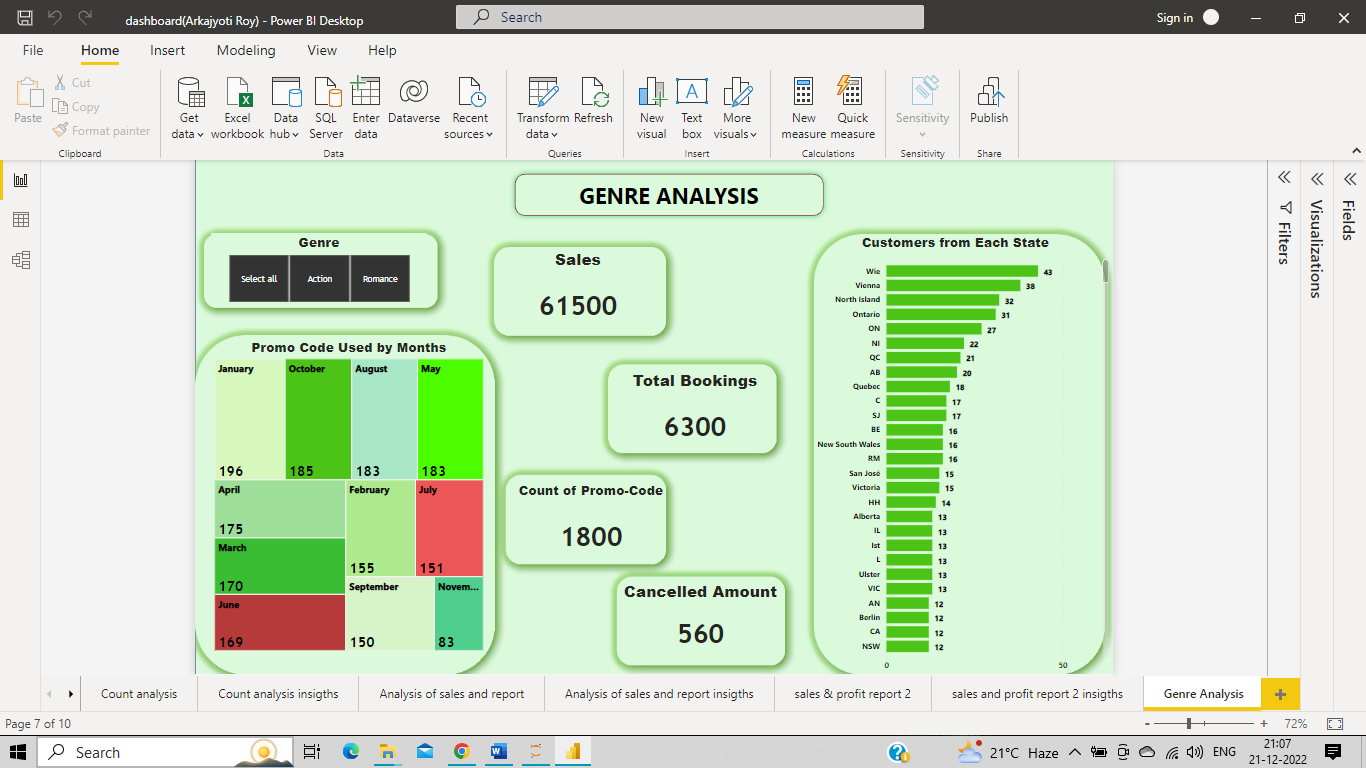
Task: Switch to Data view in left sidebar
Action: tap(21, 219)
